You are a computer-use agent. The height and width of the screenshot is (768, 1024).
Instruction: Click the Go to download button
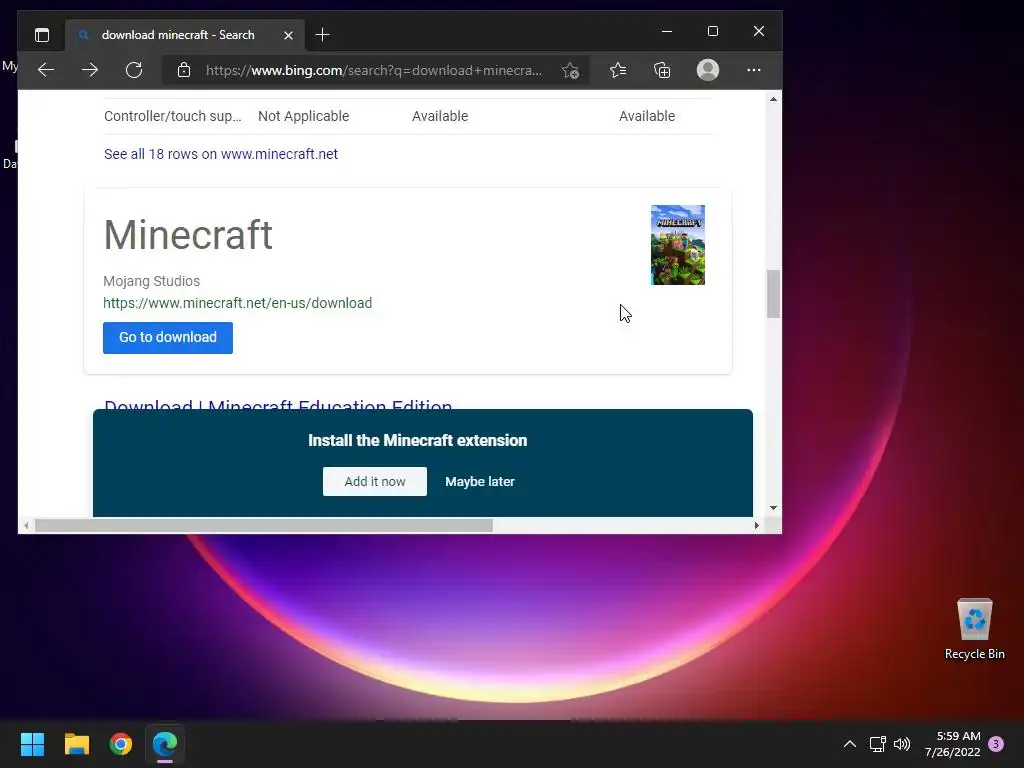168,338
